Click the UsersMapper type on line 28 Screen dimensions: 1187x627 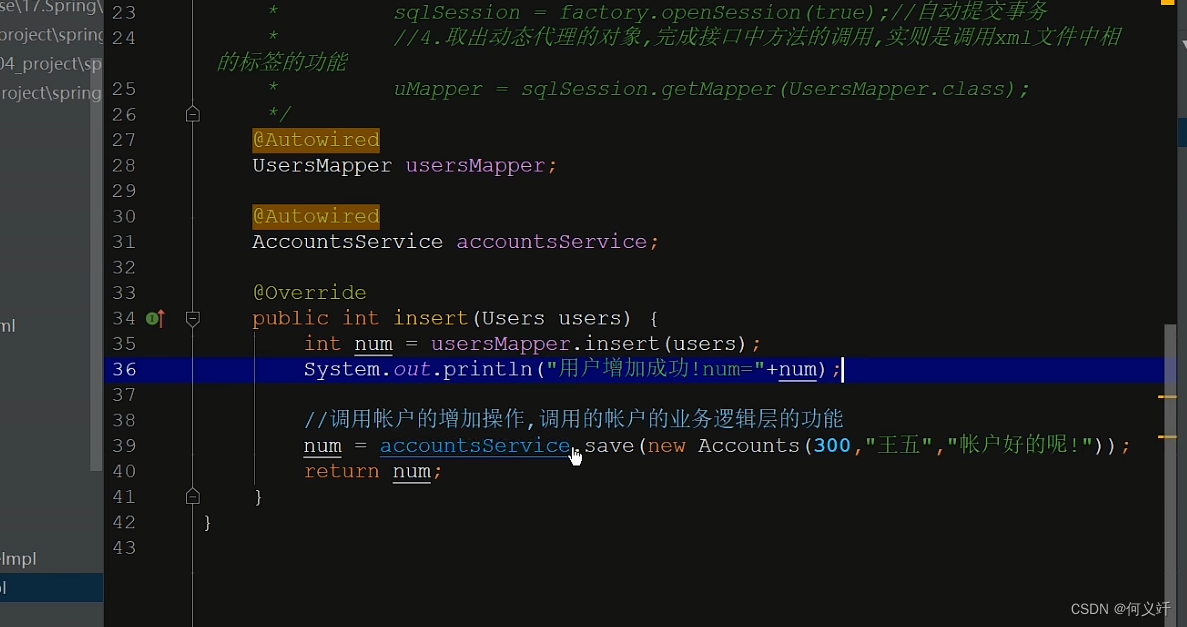(322, 166)
